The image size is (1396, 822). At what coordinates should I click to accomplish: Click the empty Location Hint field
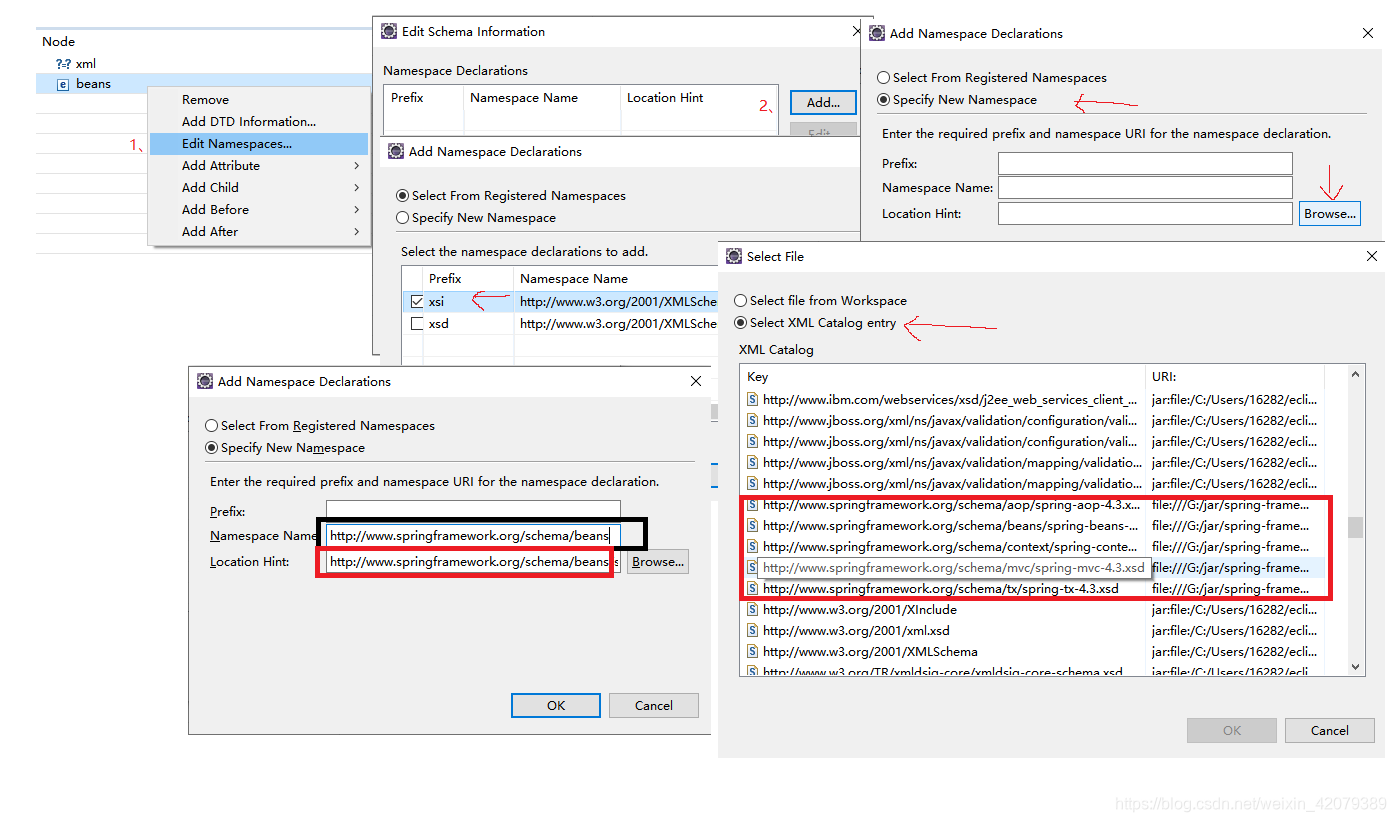[x=1145, y=213]
